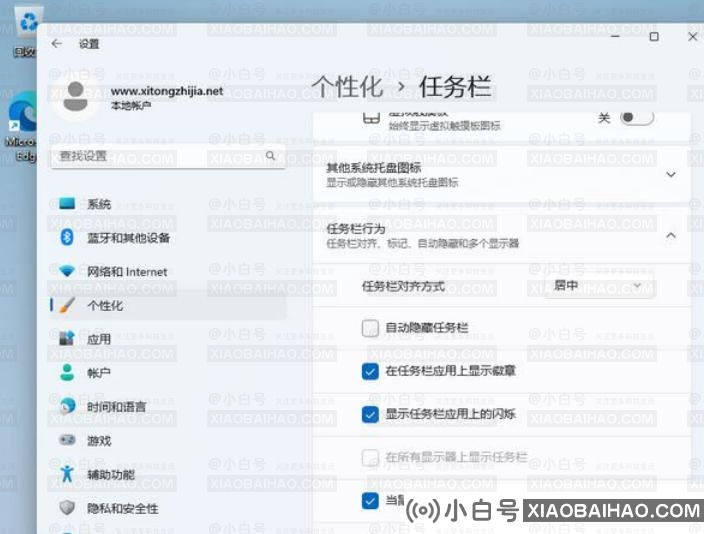The image size is (704, 534).
Task: Click the Bluetooth icon beside 蓝牙和其他设备
Action: 67,237
